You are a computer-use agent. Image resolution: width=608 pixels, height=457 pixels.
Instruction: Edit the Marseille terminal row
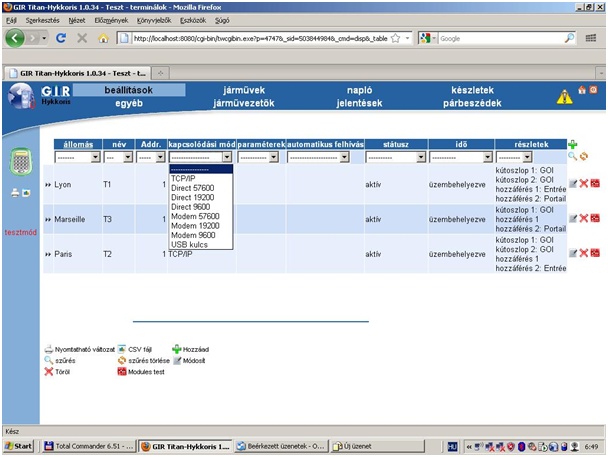[573, 219]
